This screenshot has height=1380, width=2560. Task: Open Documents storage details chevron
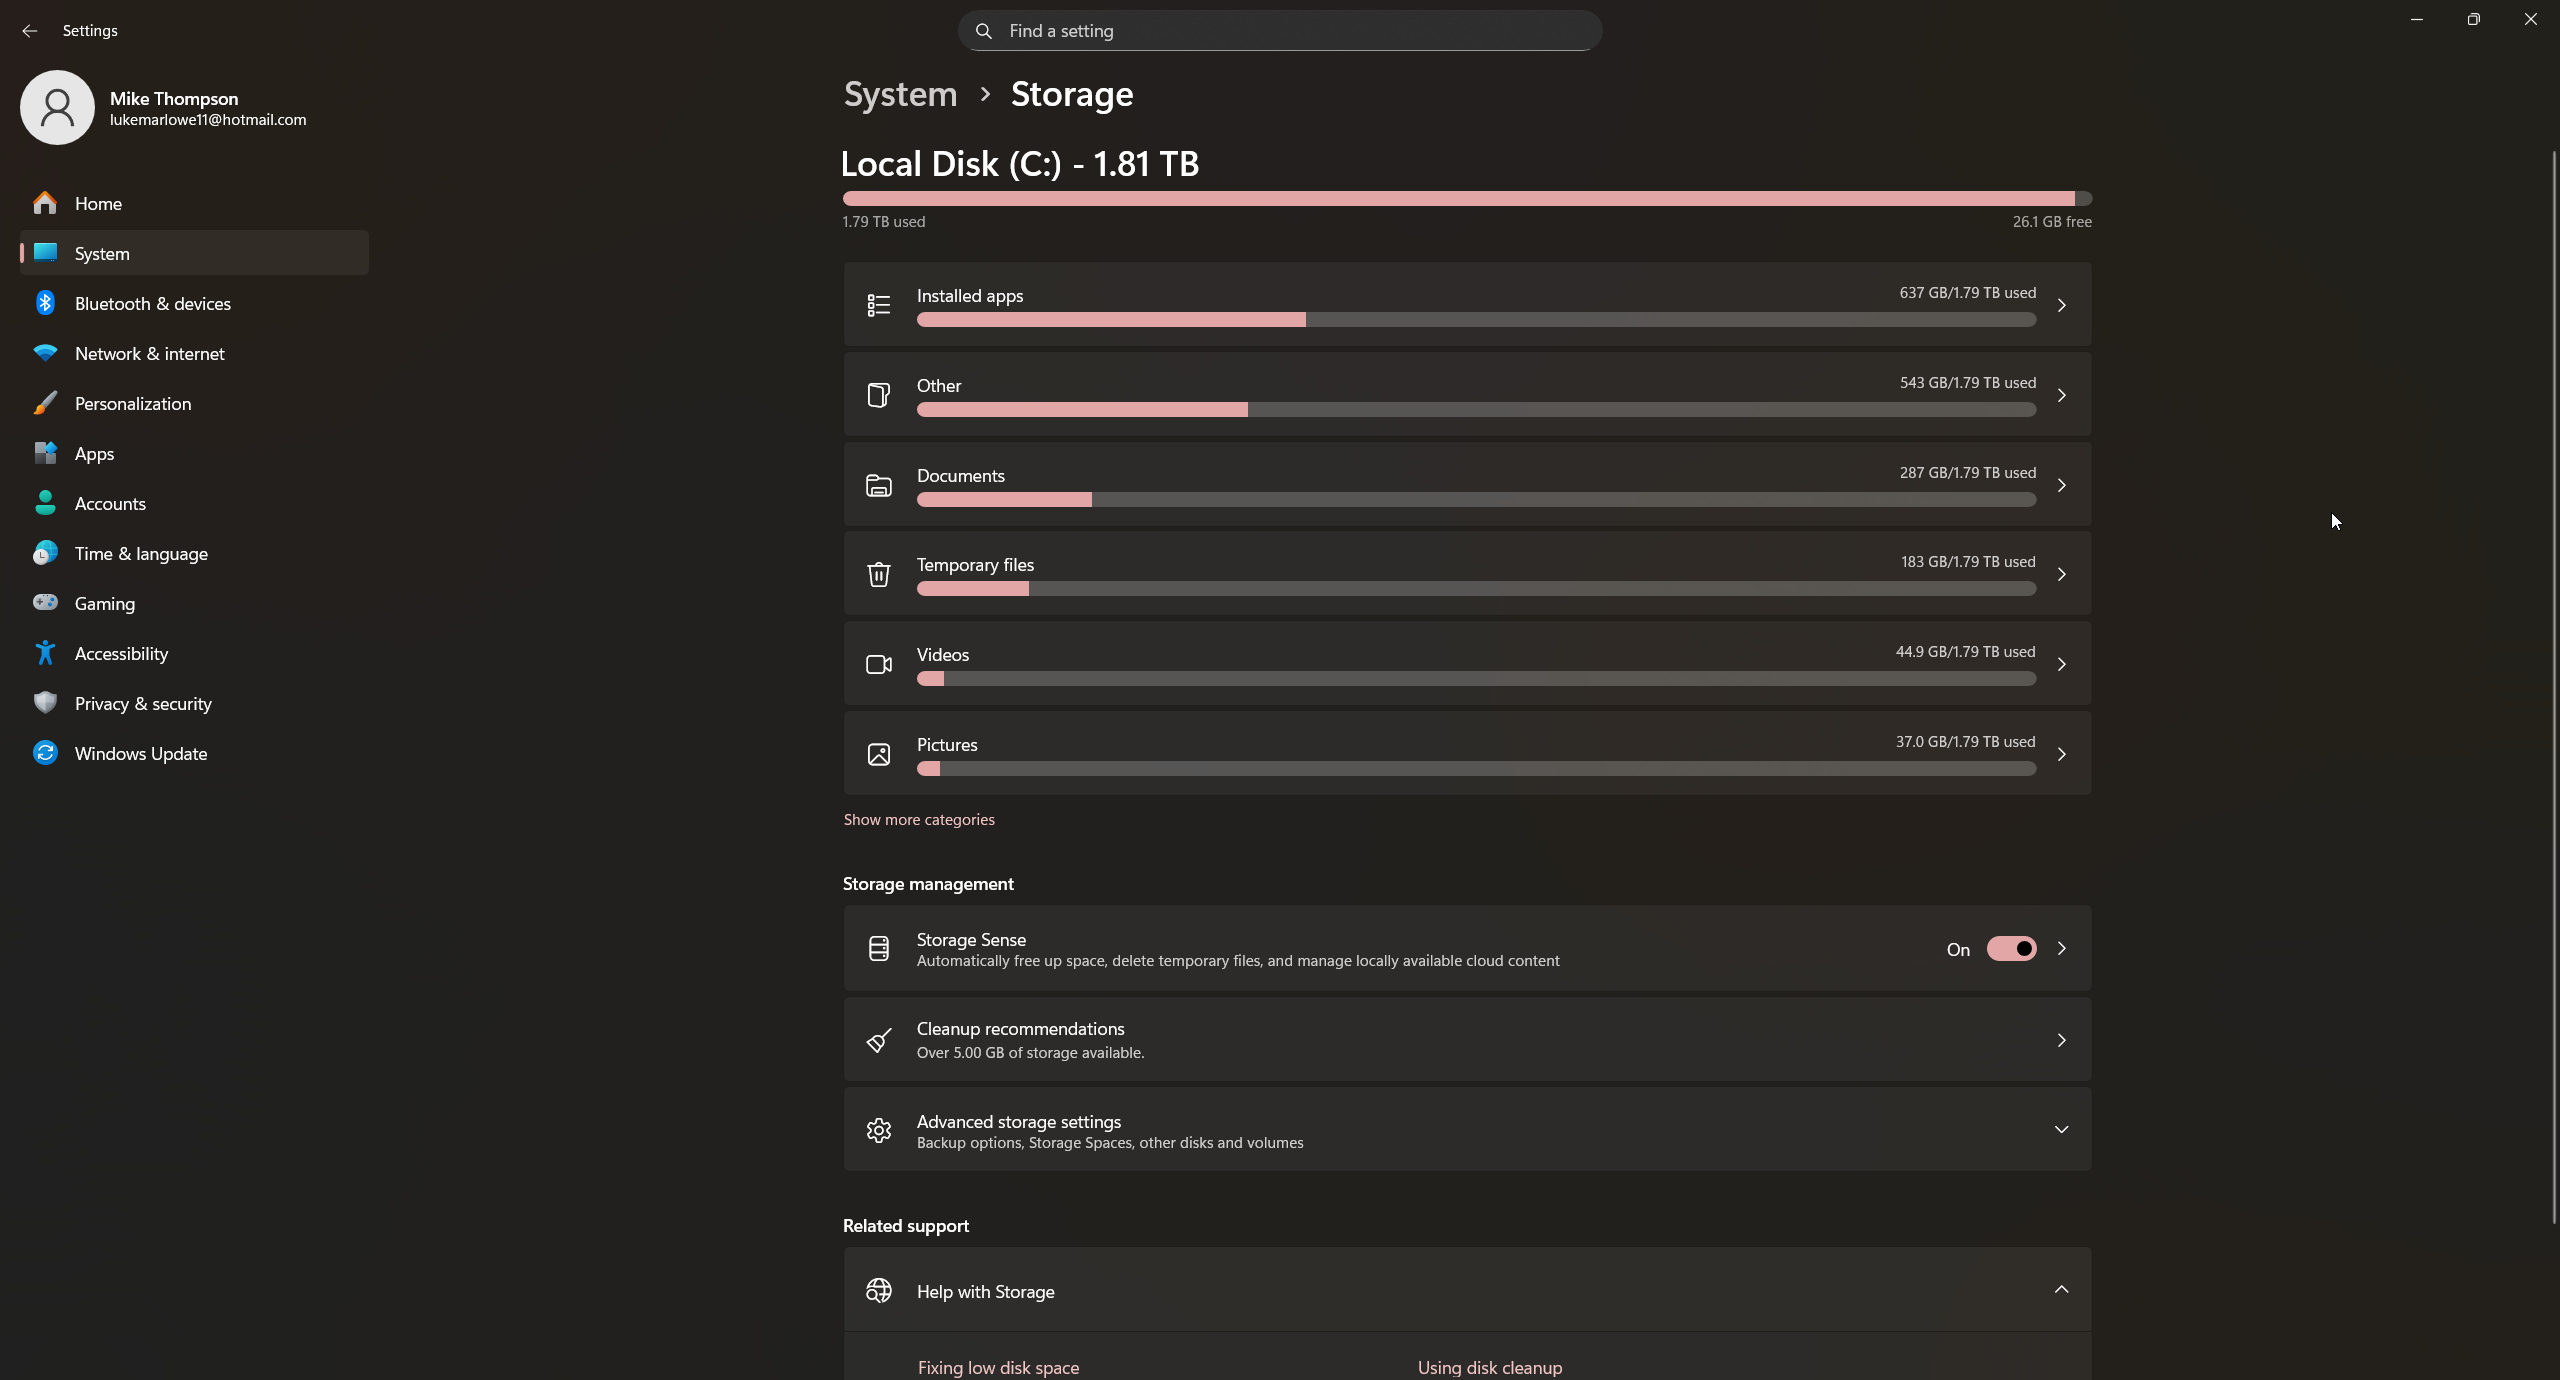pos(2061,485)
